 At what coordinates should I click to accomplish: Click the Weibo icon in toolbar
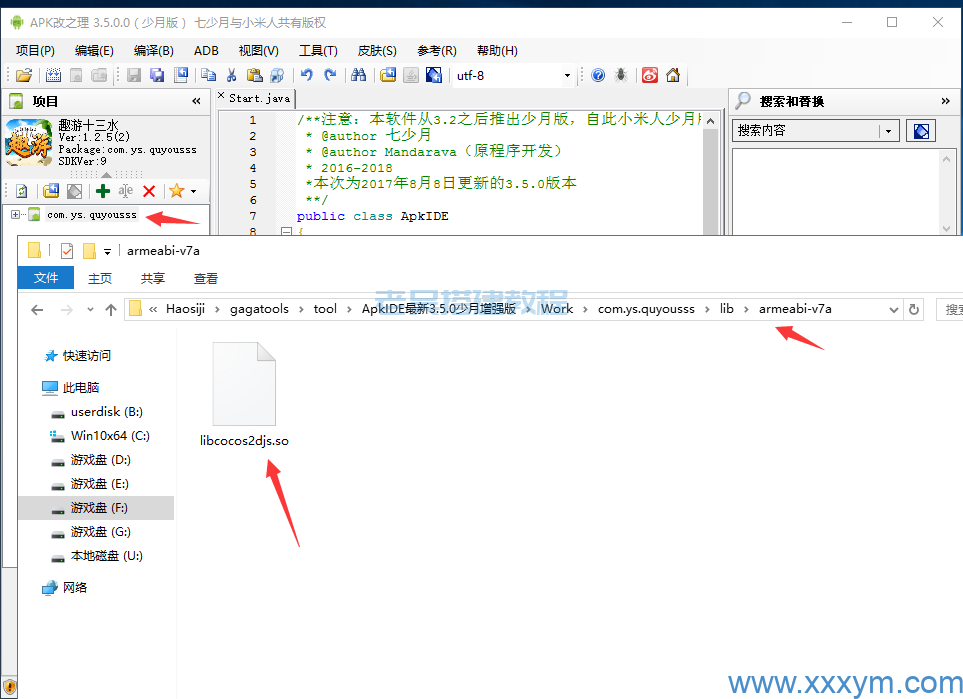650,75
